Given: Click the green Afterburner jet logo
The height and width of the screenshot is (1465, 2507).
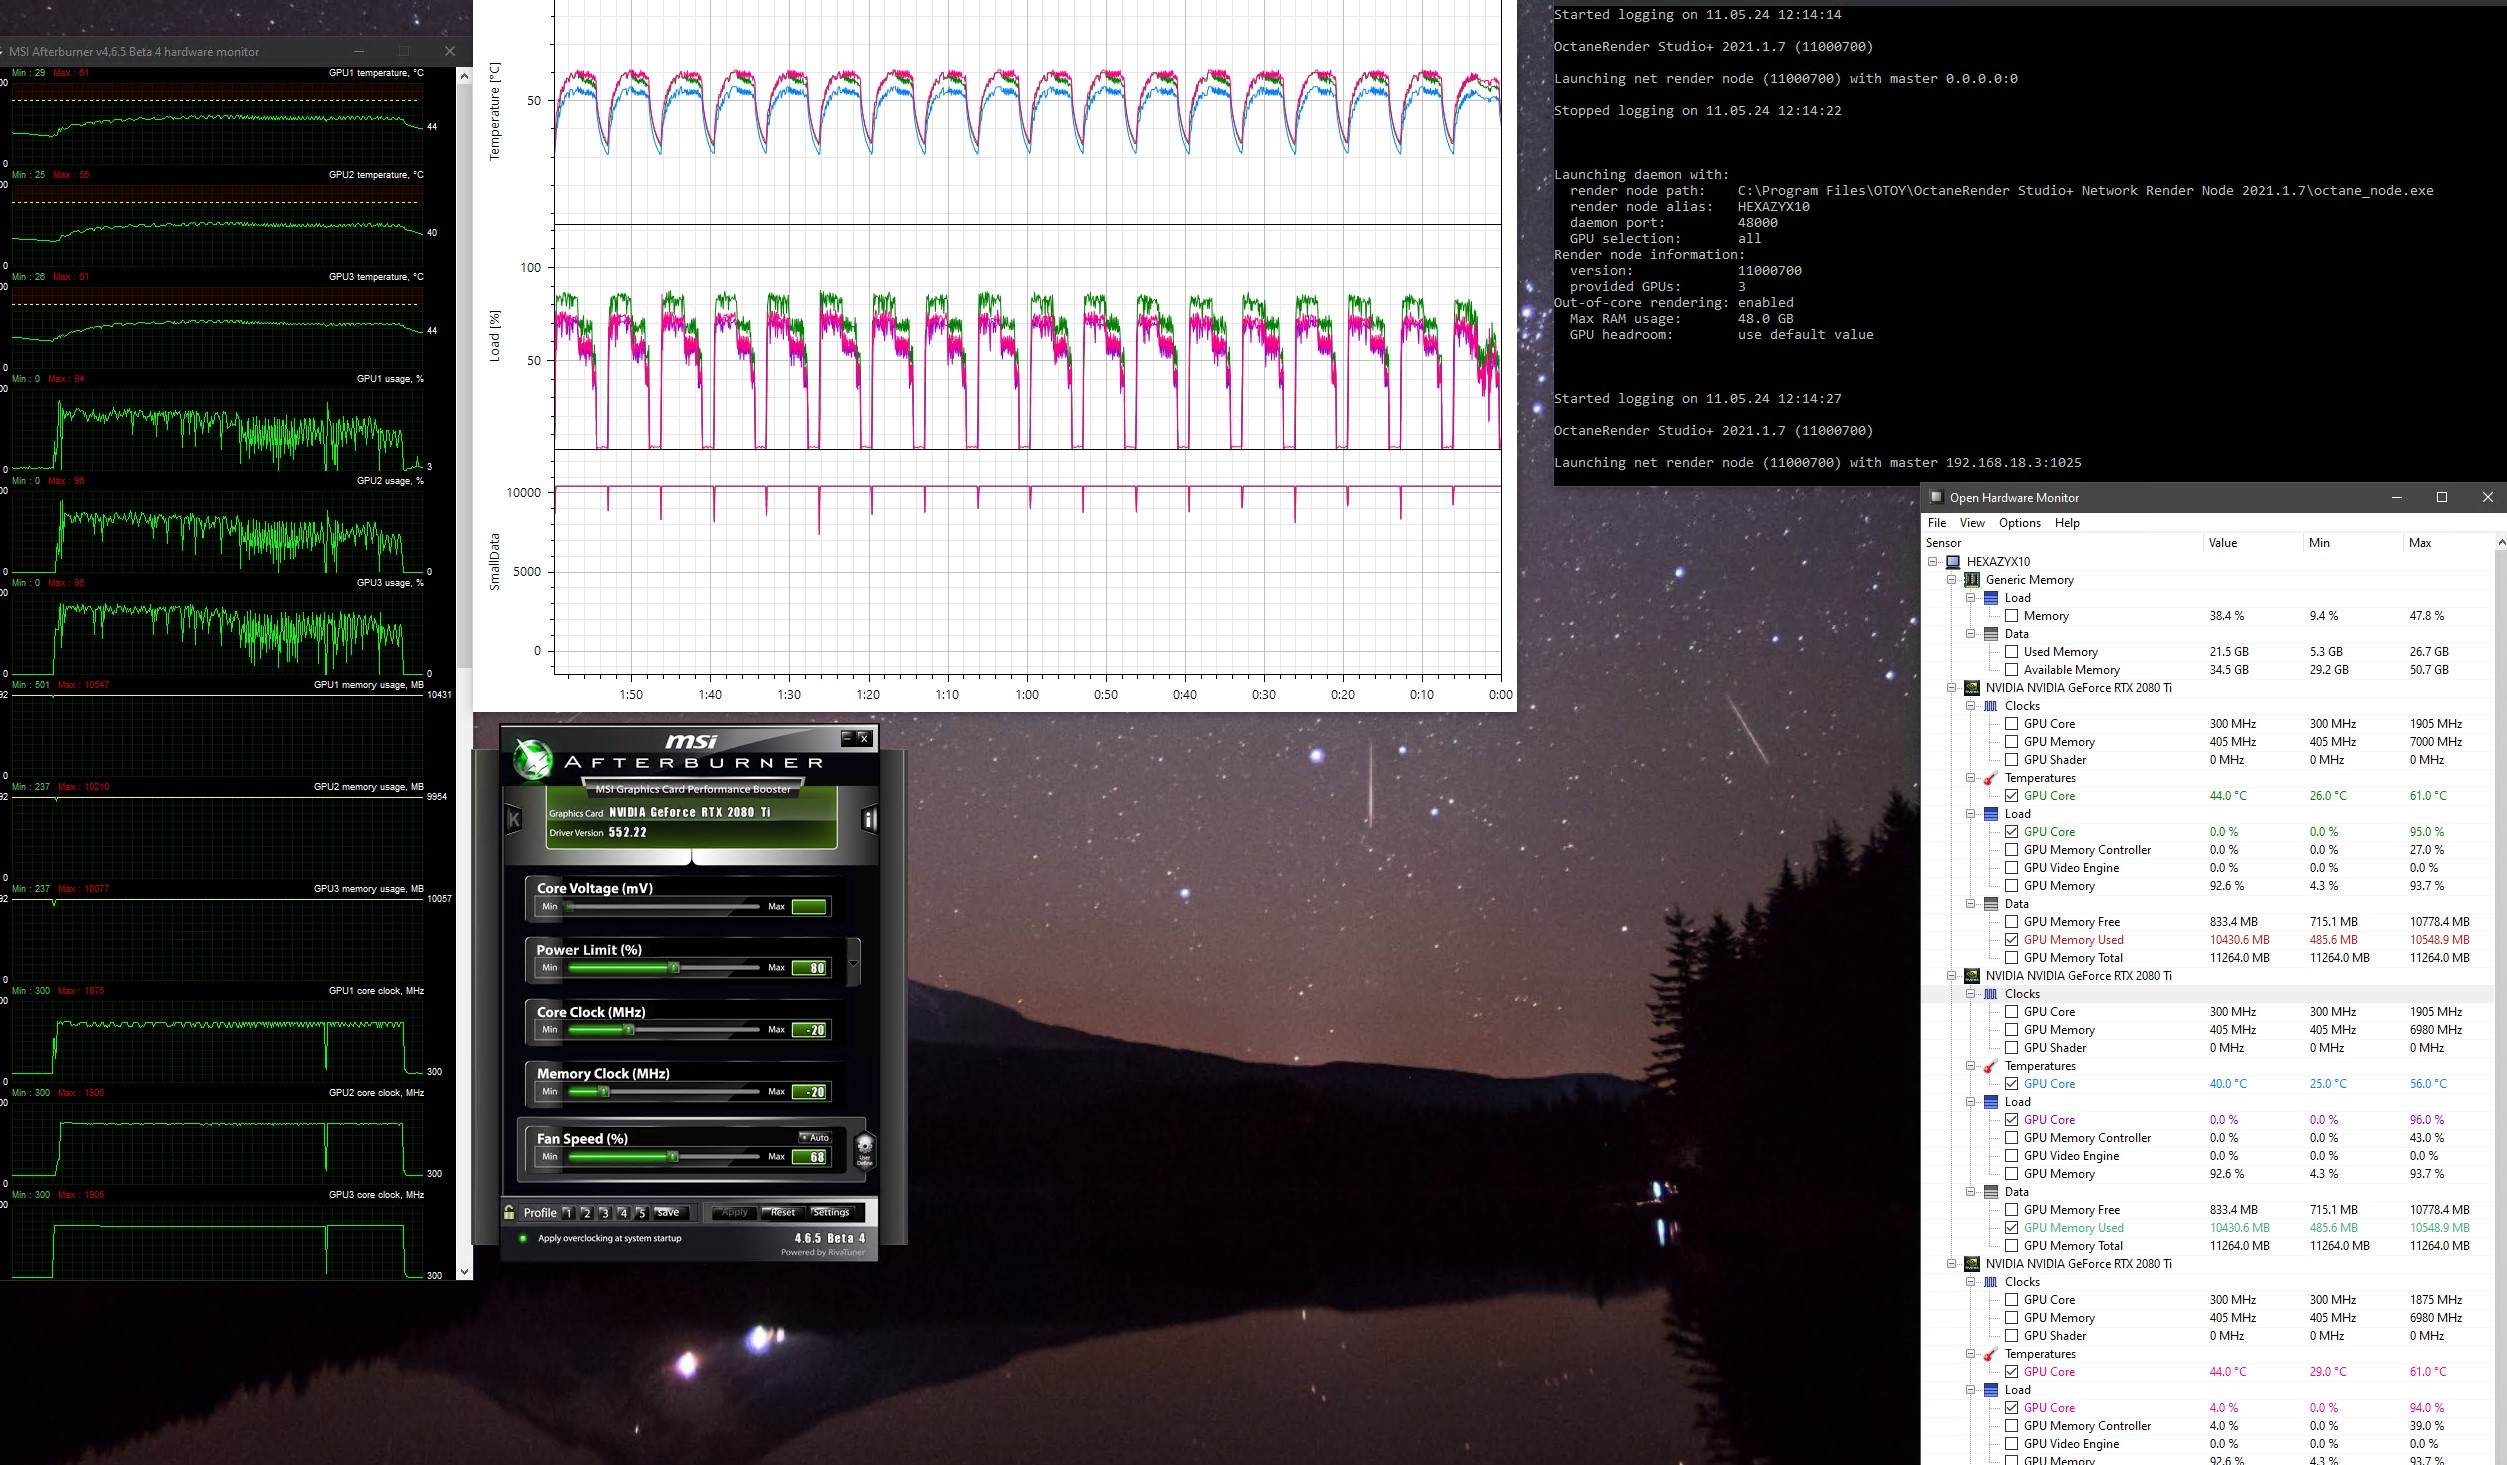Looking at the screenshot, I should point(533,760).
